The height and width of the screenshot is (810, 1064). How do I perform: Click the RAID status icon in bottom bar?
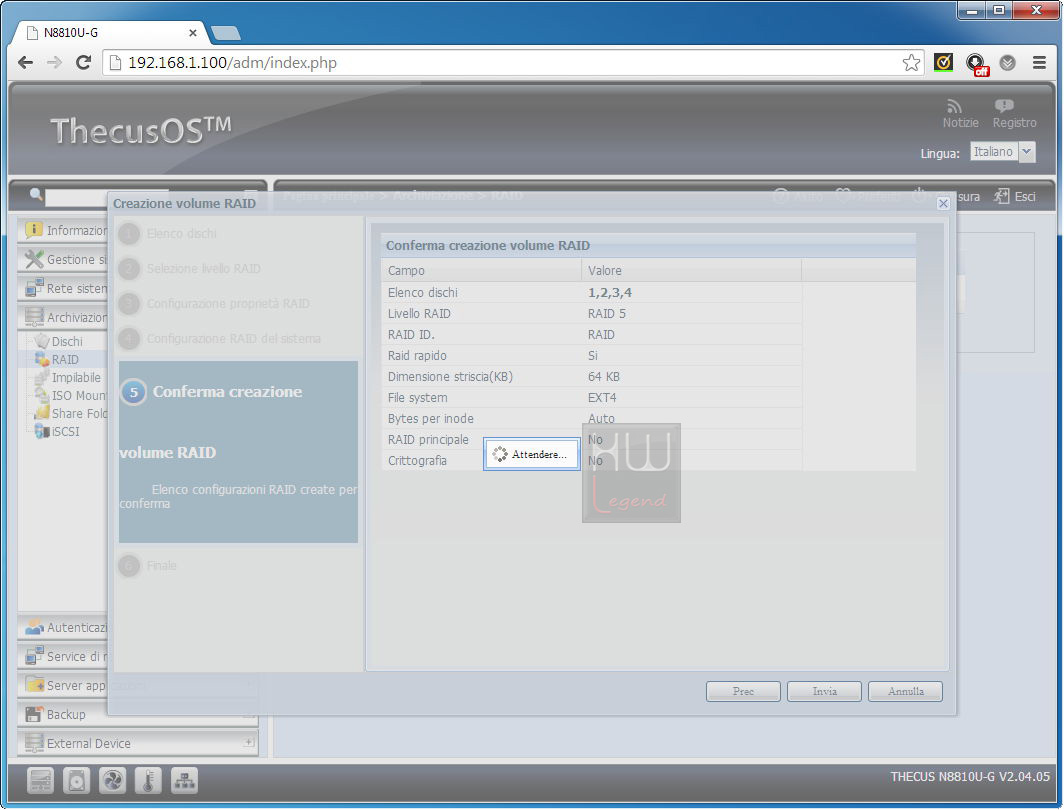pos(40,781)
